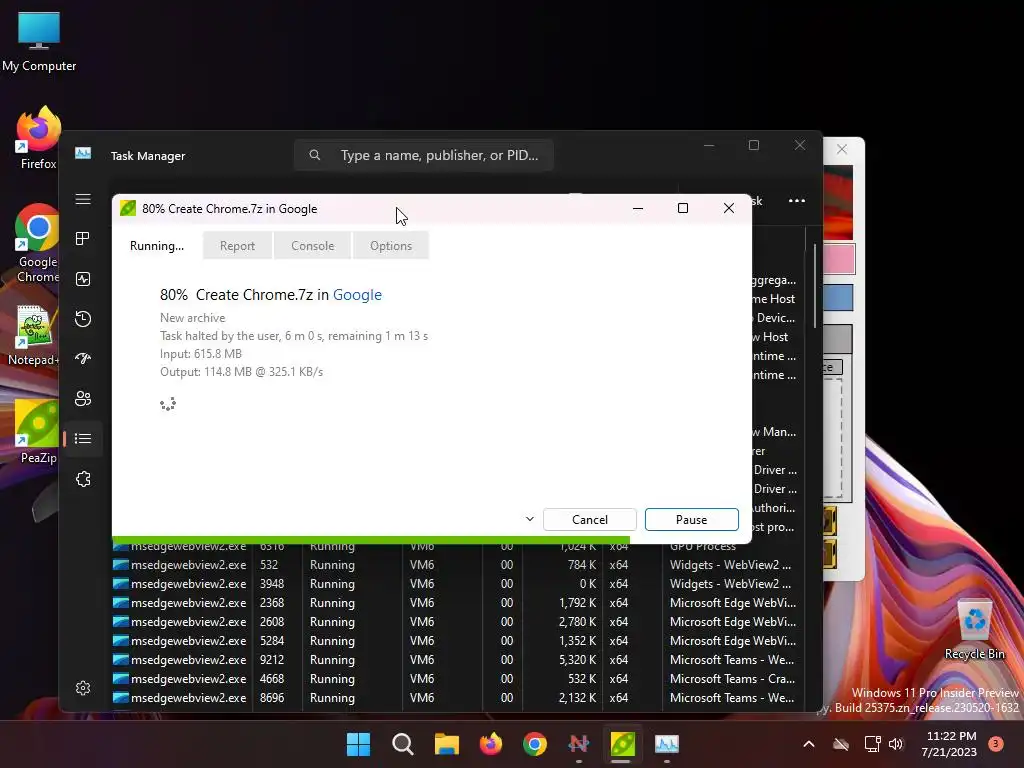The height and width of the screenshot is (768, 1024).
Task: Open Task Manager hamburger navigation menu
Action: click(83, 199)
